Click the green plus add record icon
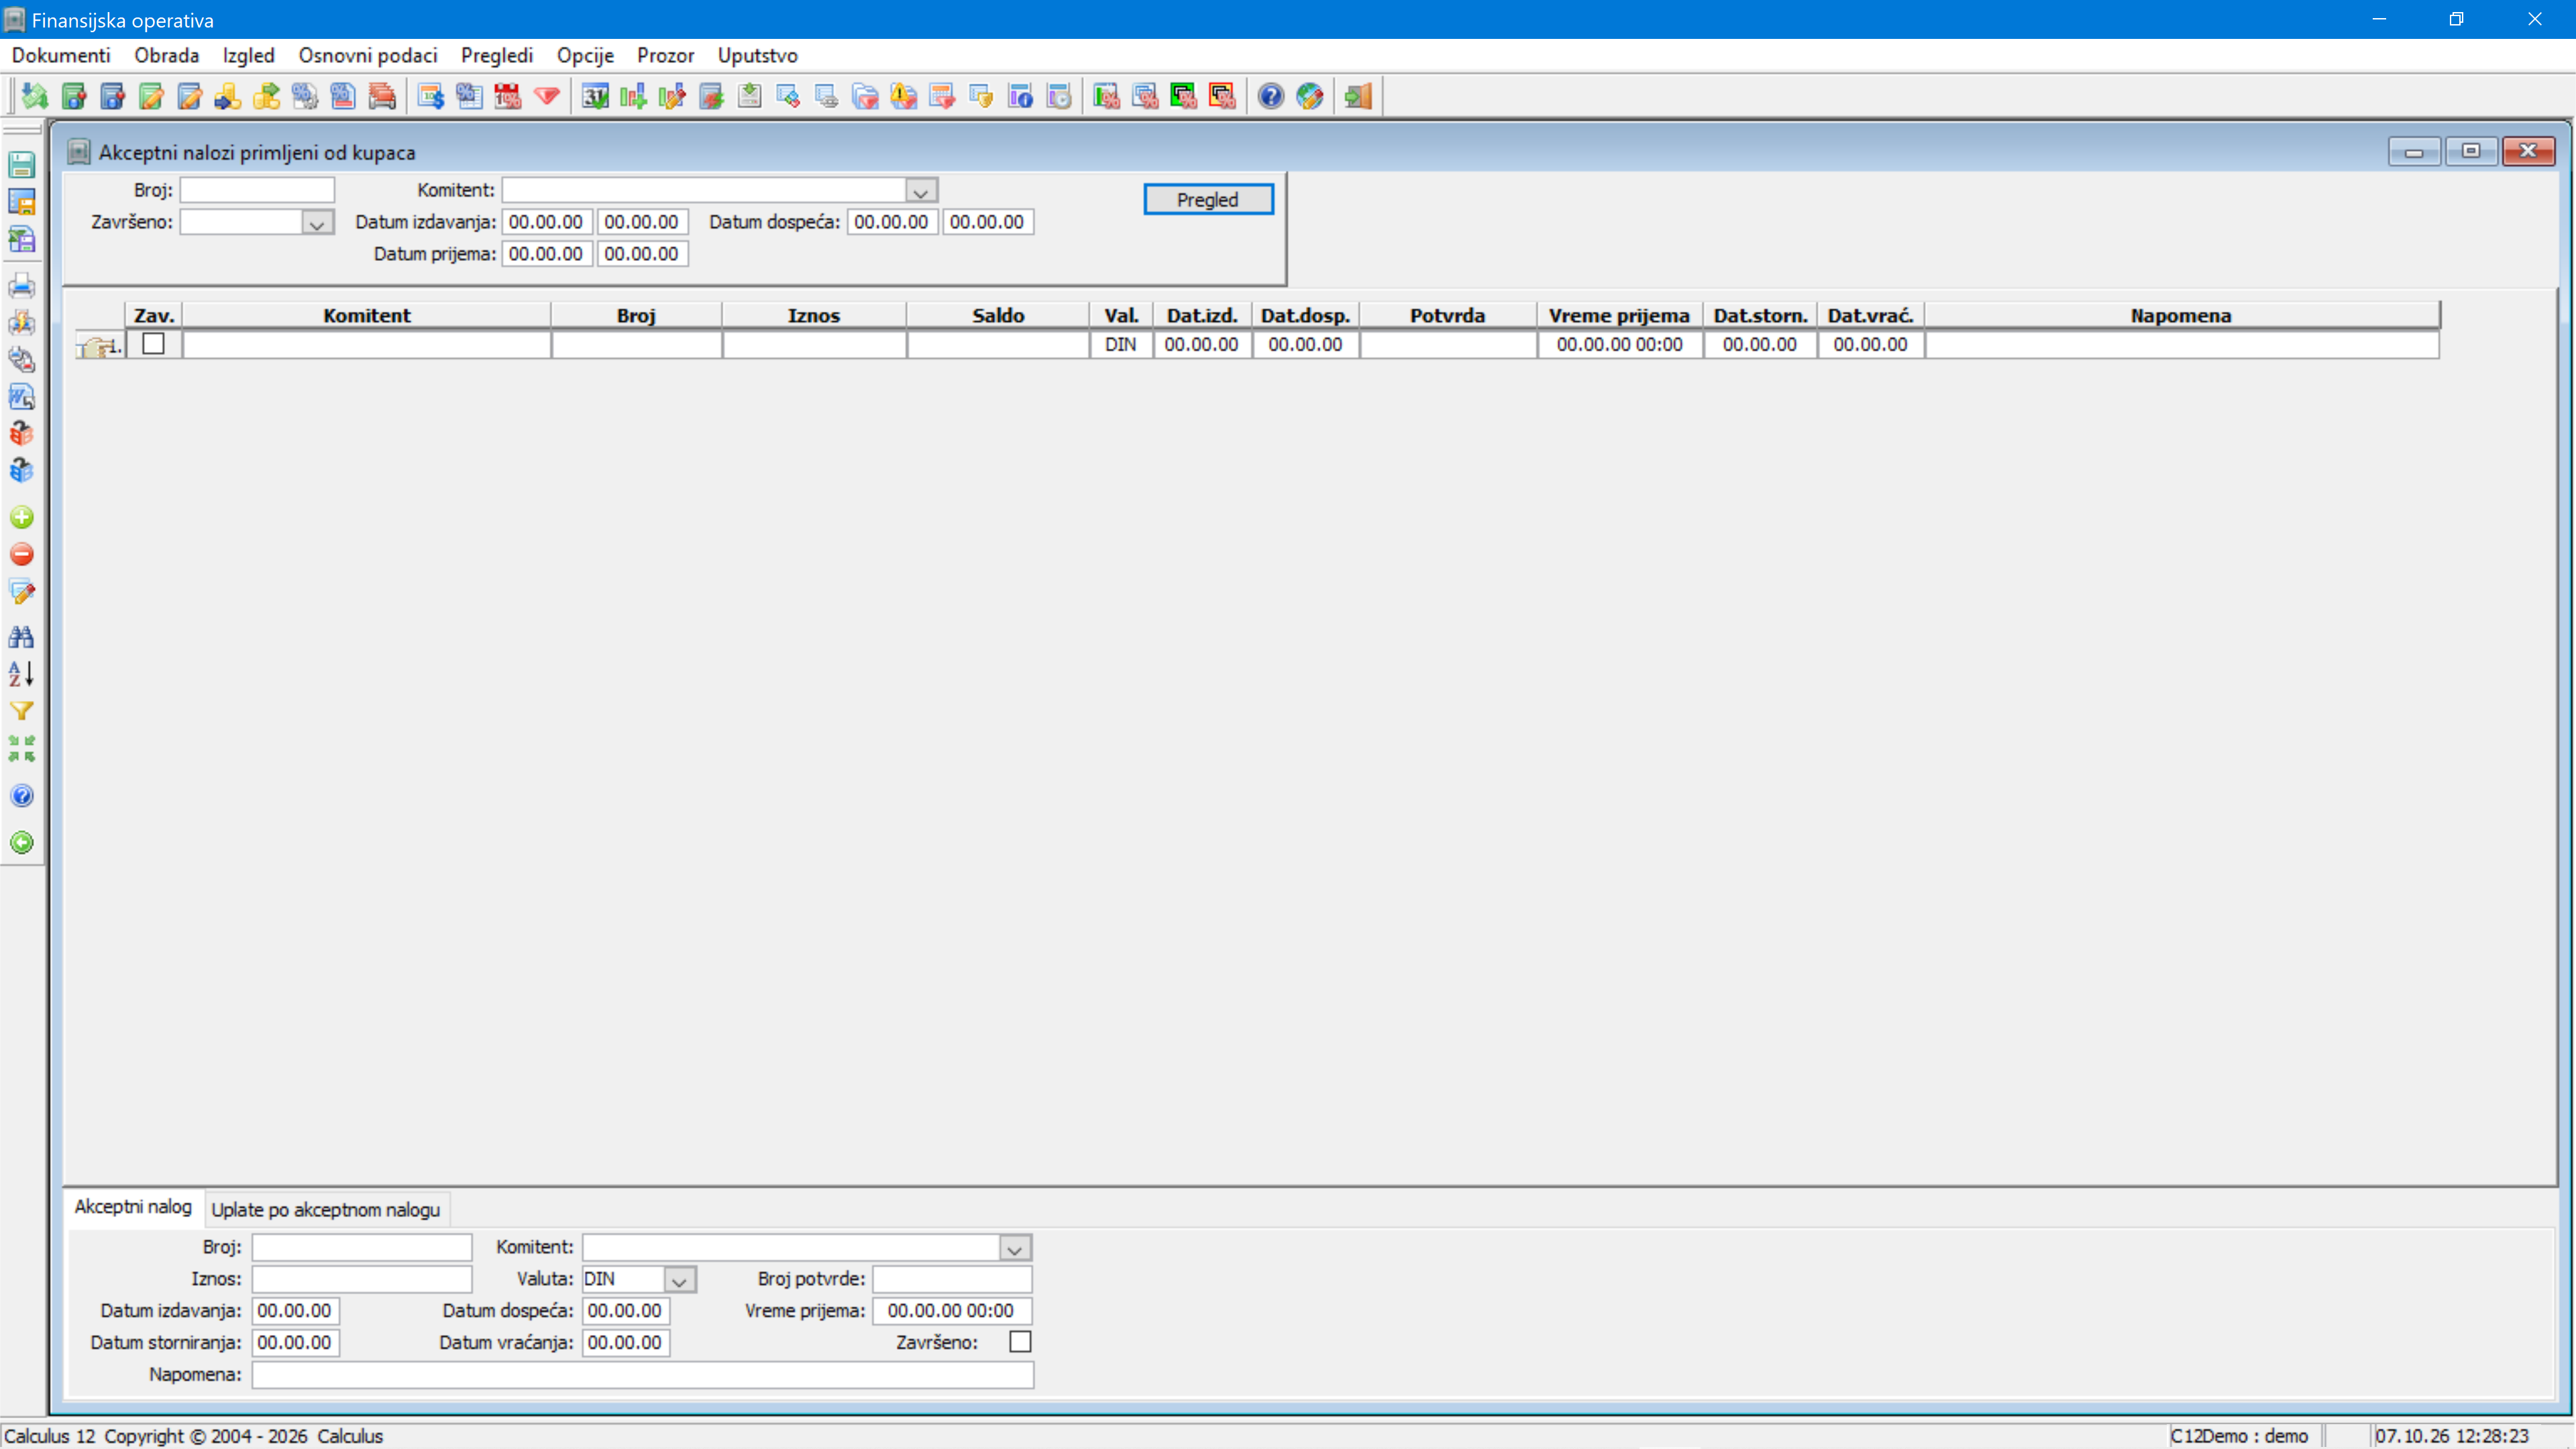 click(x=22, y=517)
